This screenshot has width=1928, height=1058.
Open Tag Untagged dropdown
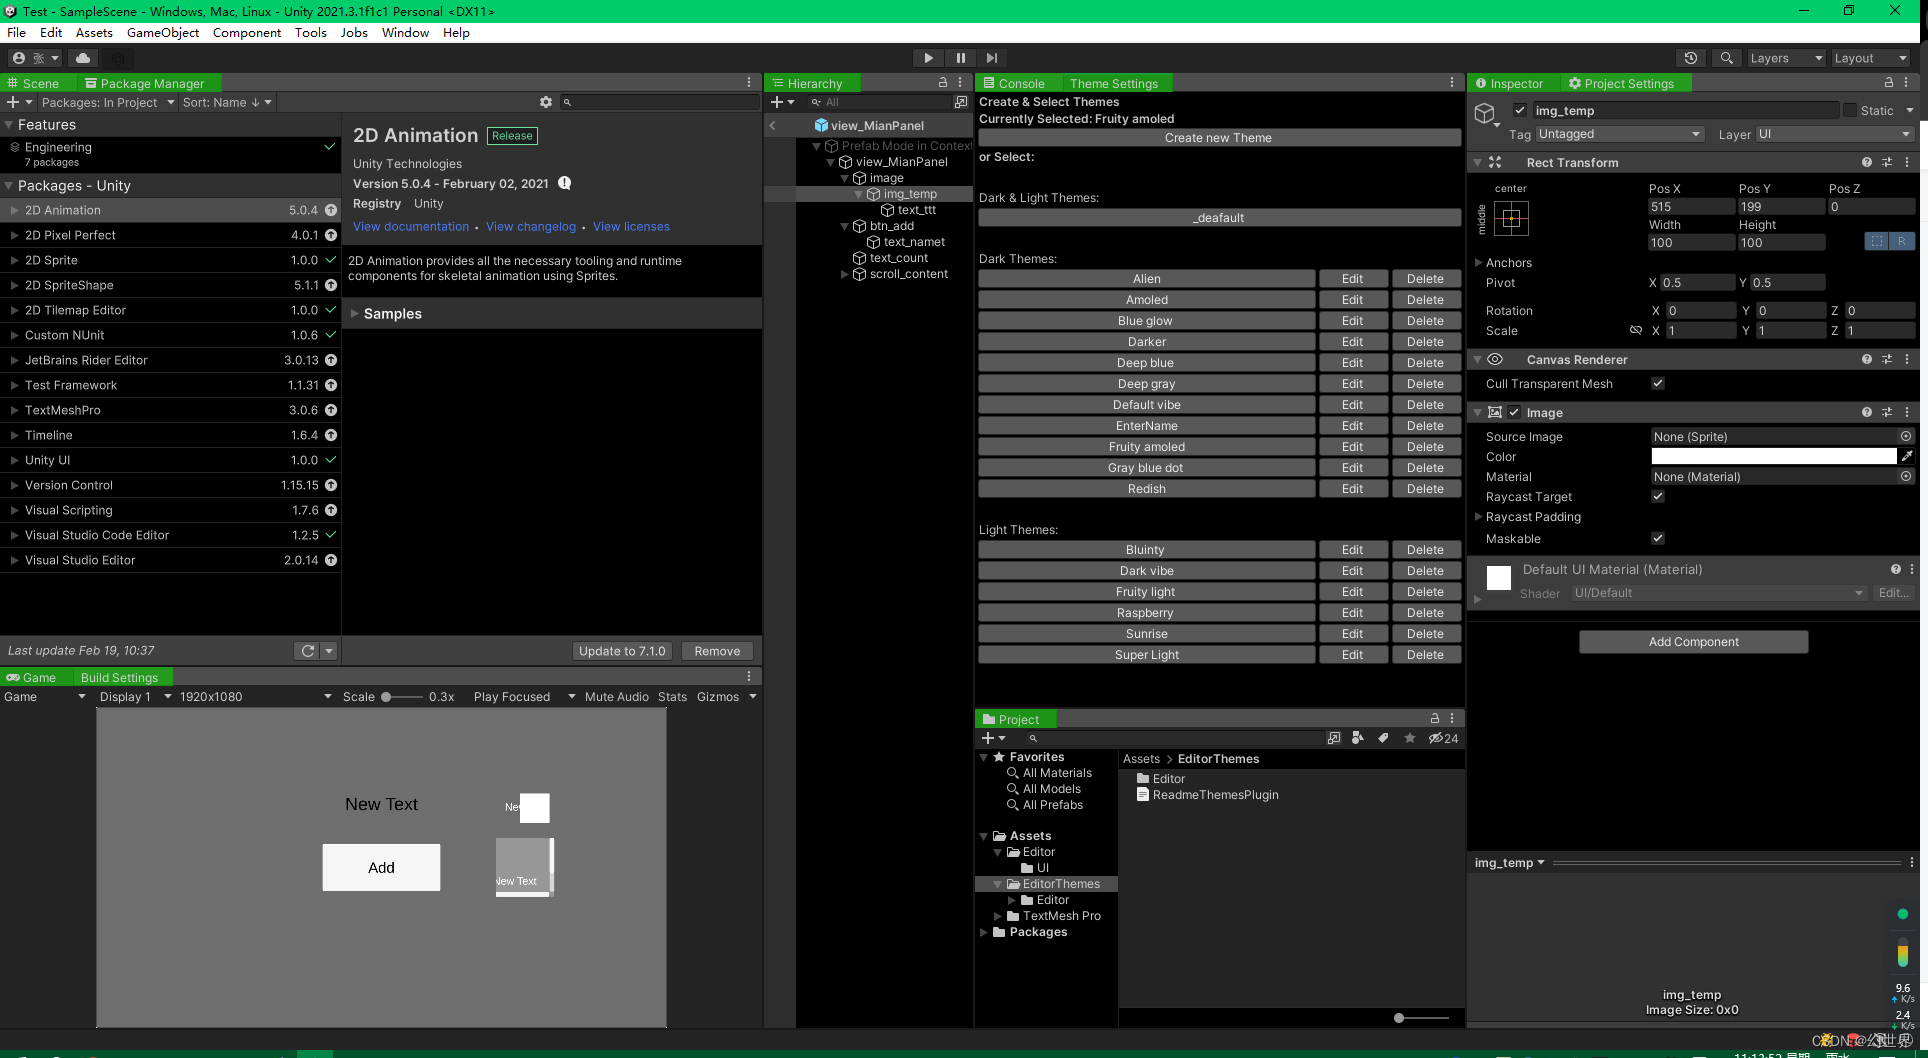click(x=1619, y=134)
